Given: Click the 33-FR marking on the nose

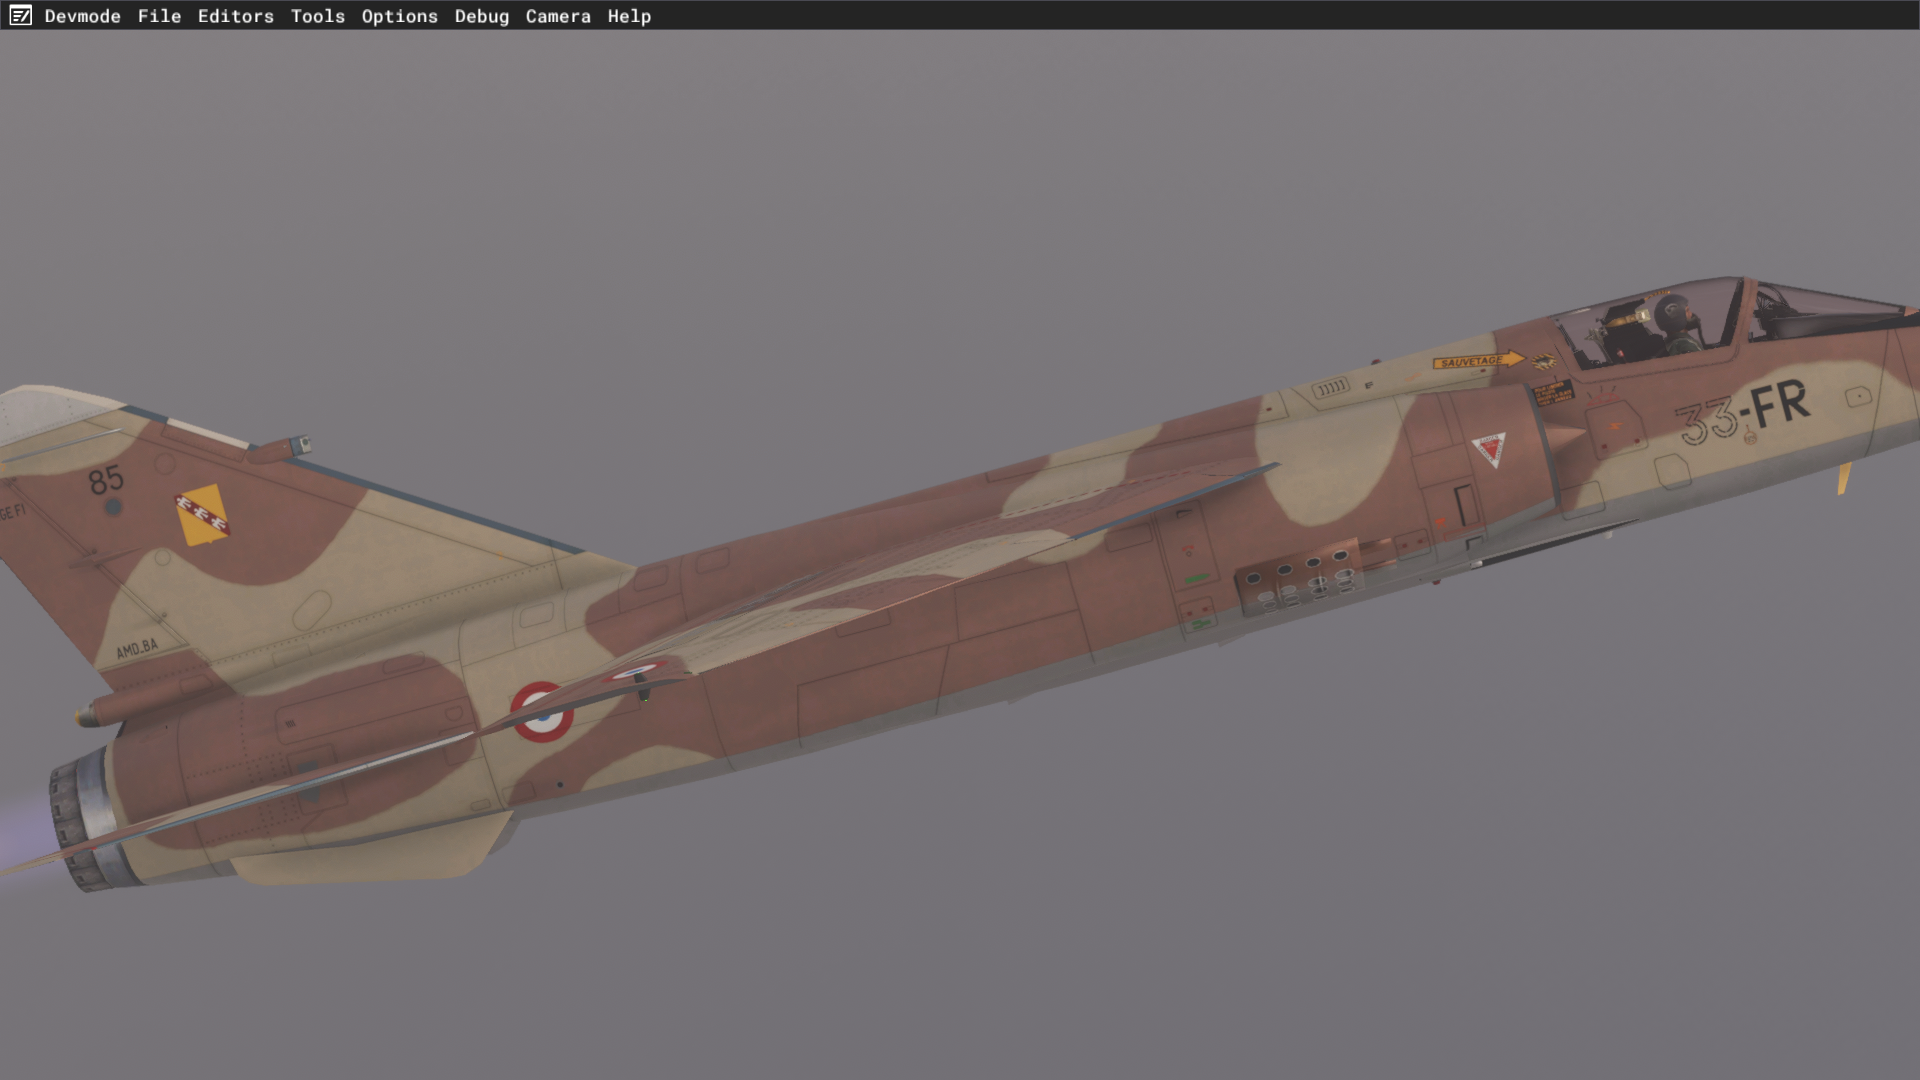Looking at the screenshot, I should (x=1744, y=411).
